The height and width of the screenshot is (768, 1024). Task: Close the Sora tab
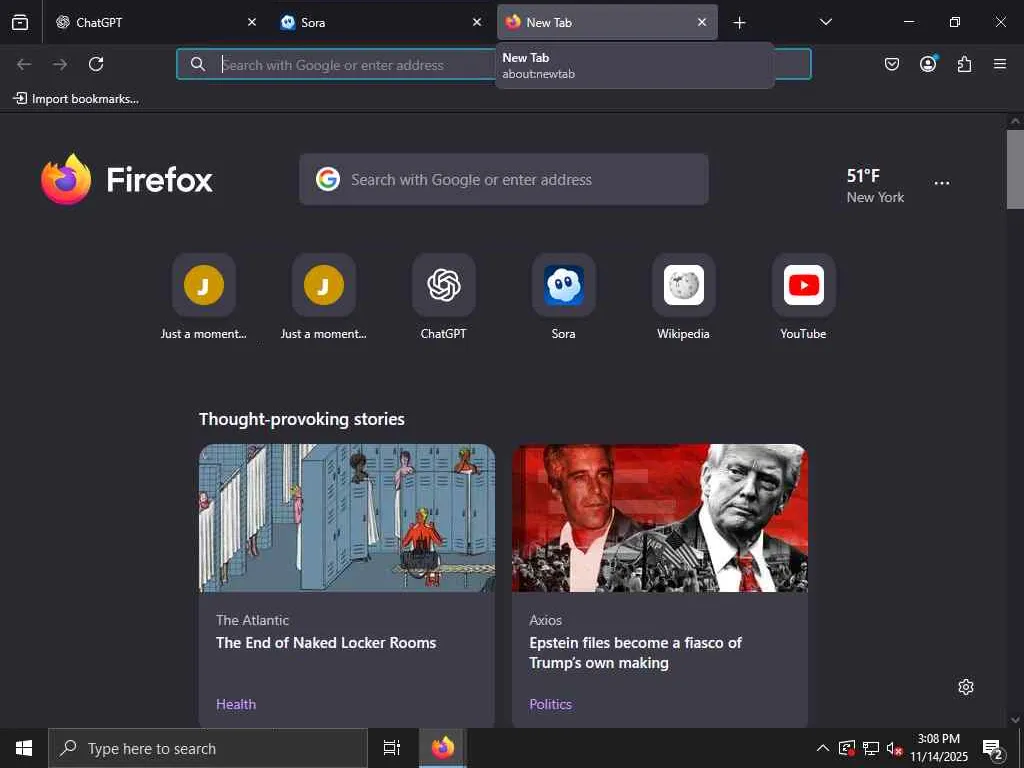pos(477,22)
